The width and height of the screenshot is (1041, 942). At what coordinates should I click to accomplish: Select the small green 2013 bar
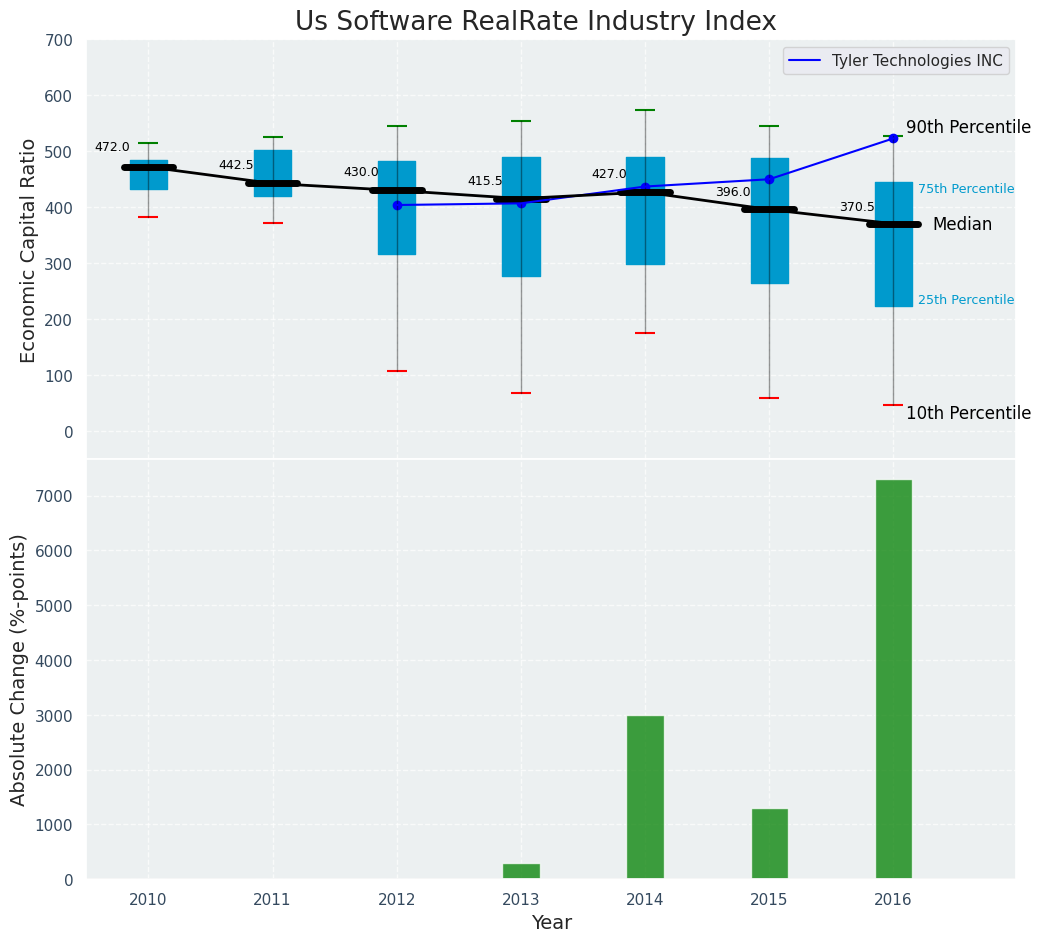[521, 871]
